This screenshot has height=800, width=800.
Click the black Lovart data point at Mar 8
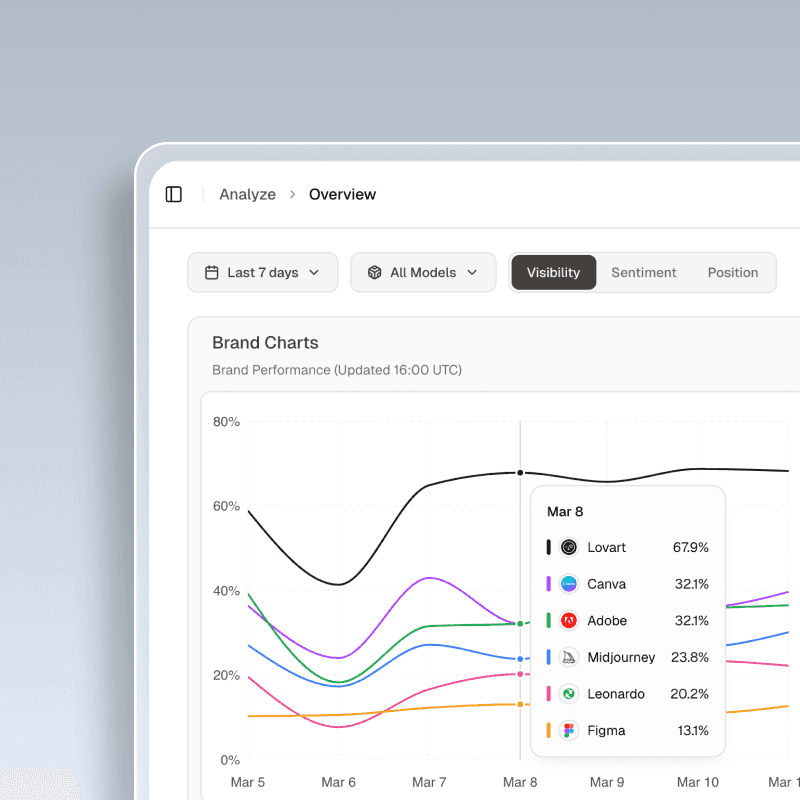pos(520,473)
